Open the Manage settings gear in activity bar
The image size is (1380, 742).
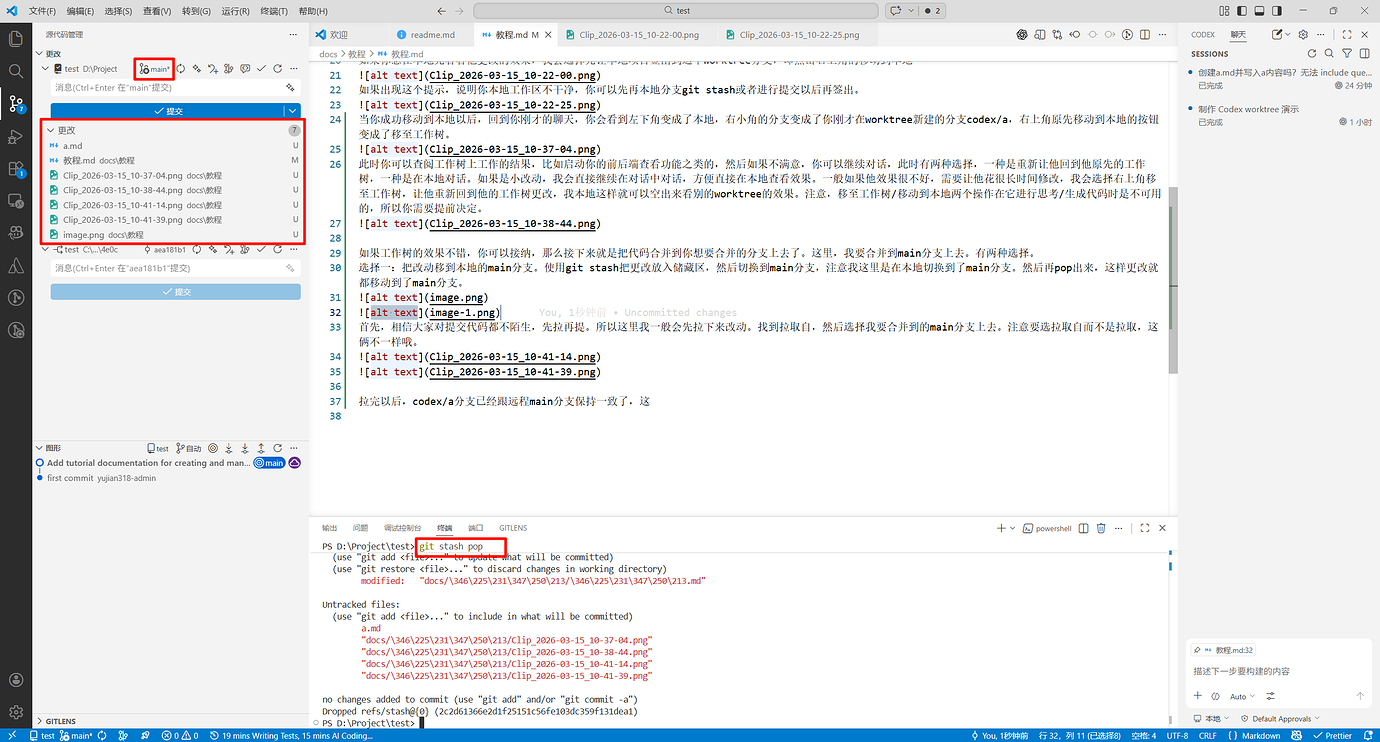[16, 713]
